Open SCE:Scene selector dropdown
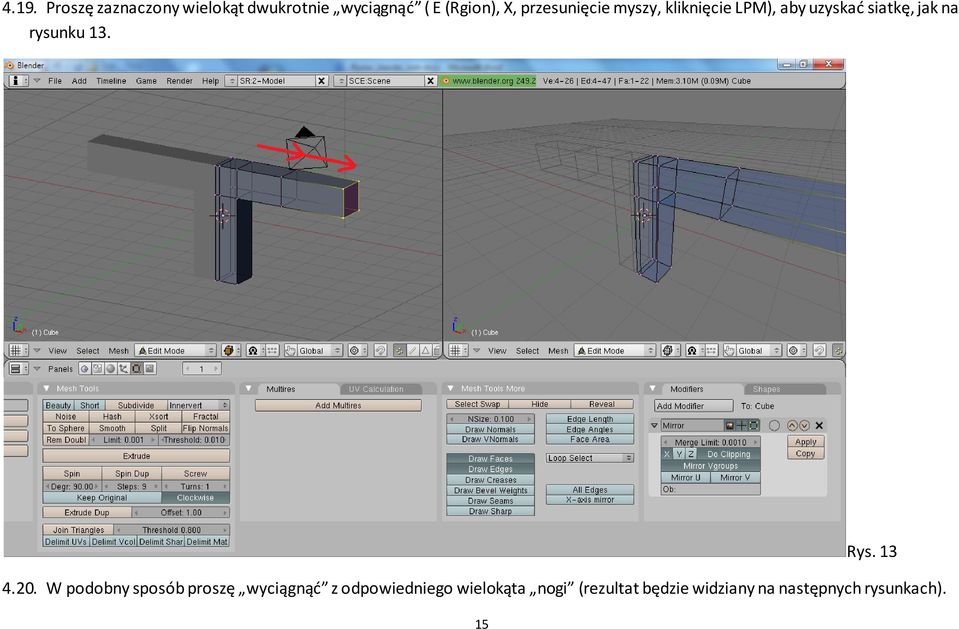959x629 pixels. pyautogui.click(x=340, y=81)
